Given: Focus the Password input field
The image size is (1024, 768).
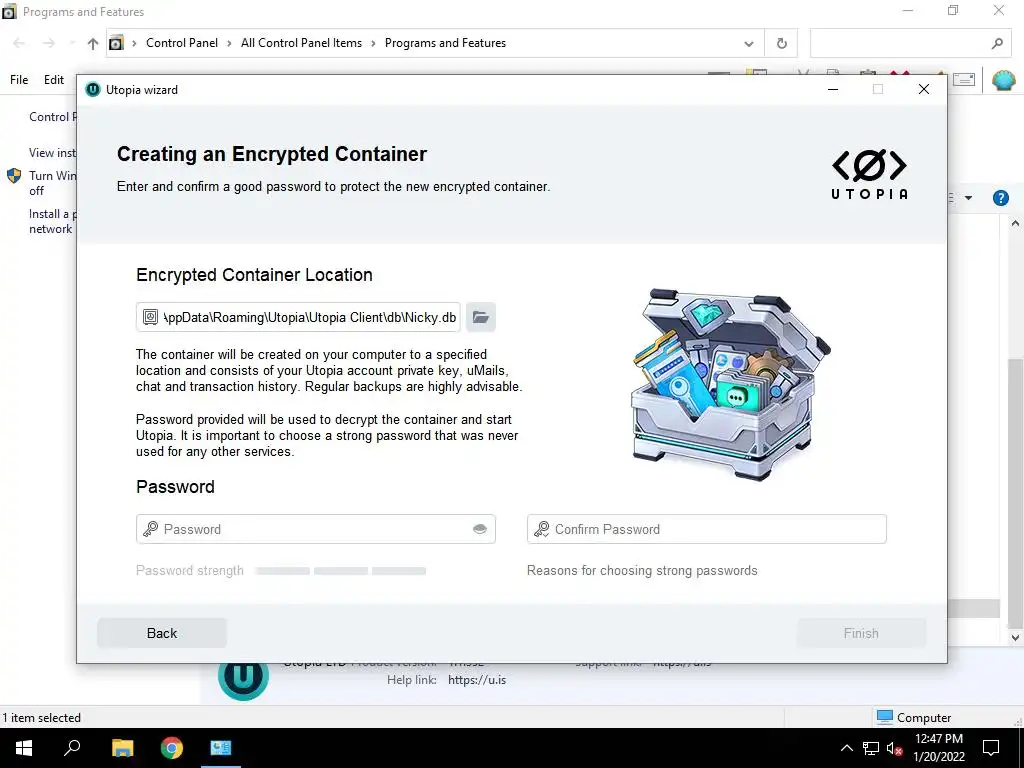Looking at the screenshot, I should point(315,529).
